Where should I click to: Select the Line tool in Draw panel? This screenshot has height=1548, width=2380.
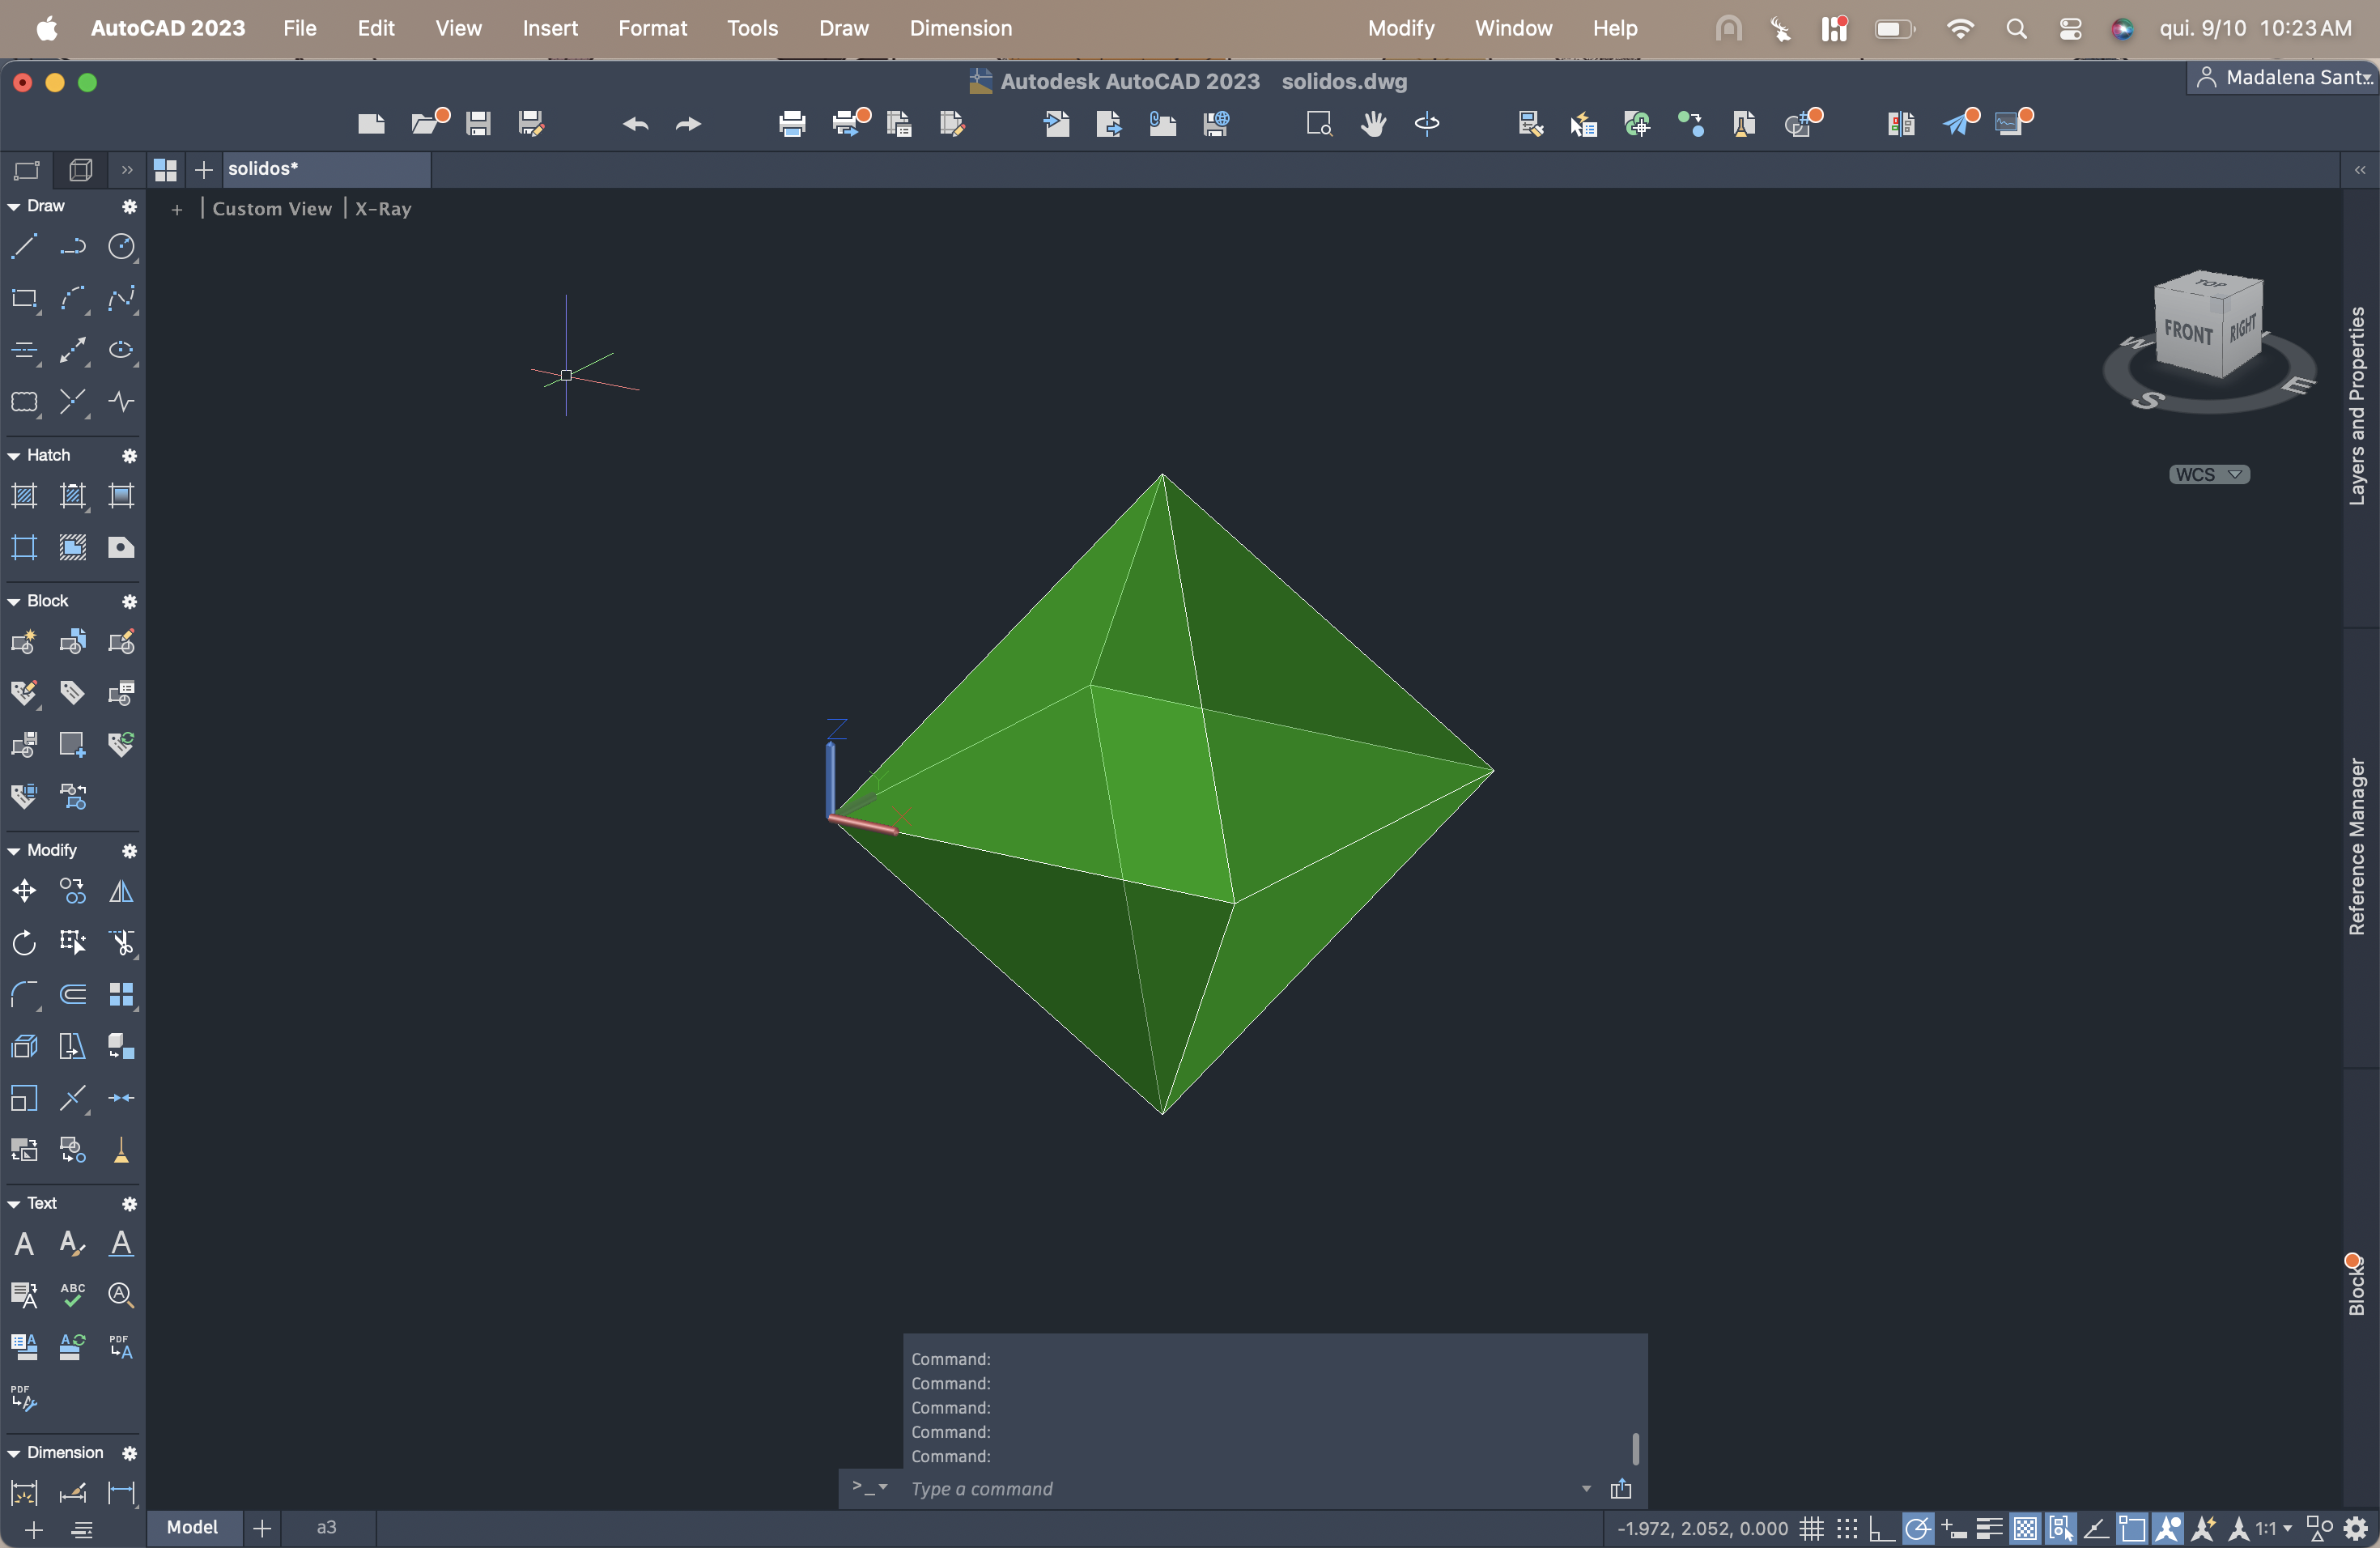[24, 246]
